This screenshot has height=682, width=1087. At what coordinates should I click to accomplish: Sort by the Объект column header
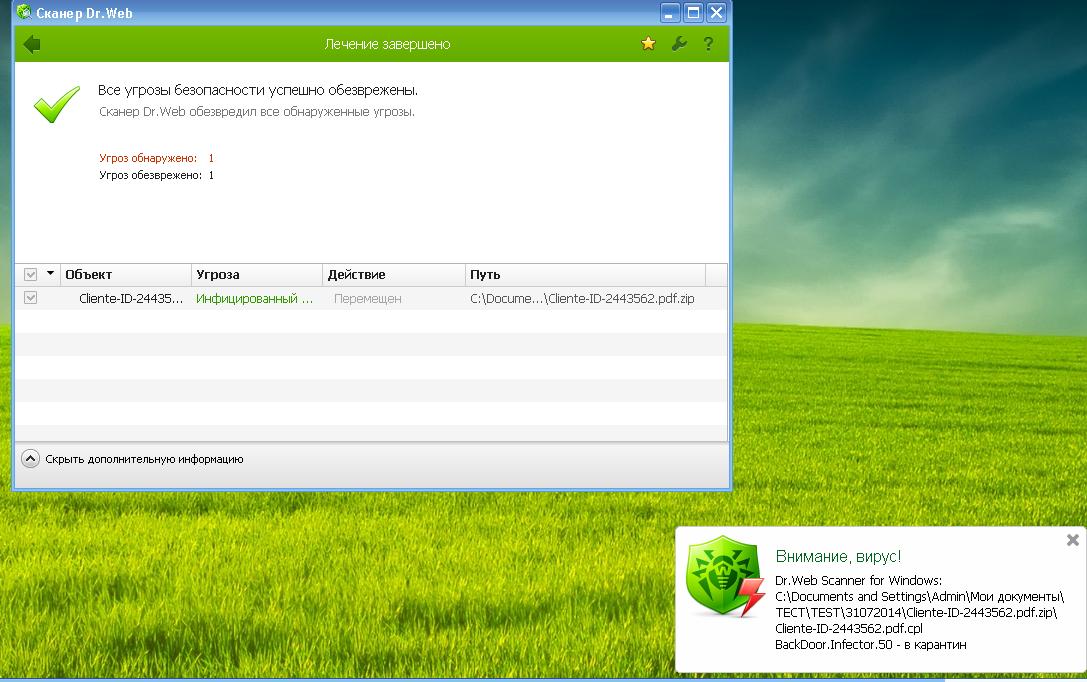tap(125, 275)
